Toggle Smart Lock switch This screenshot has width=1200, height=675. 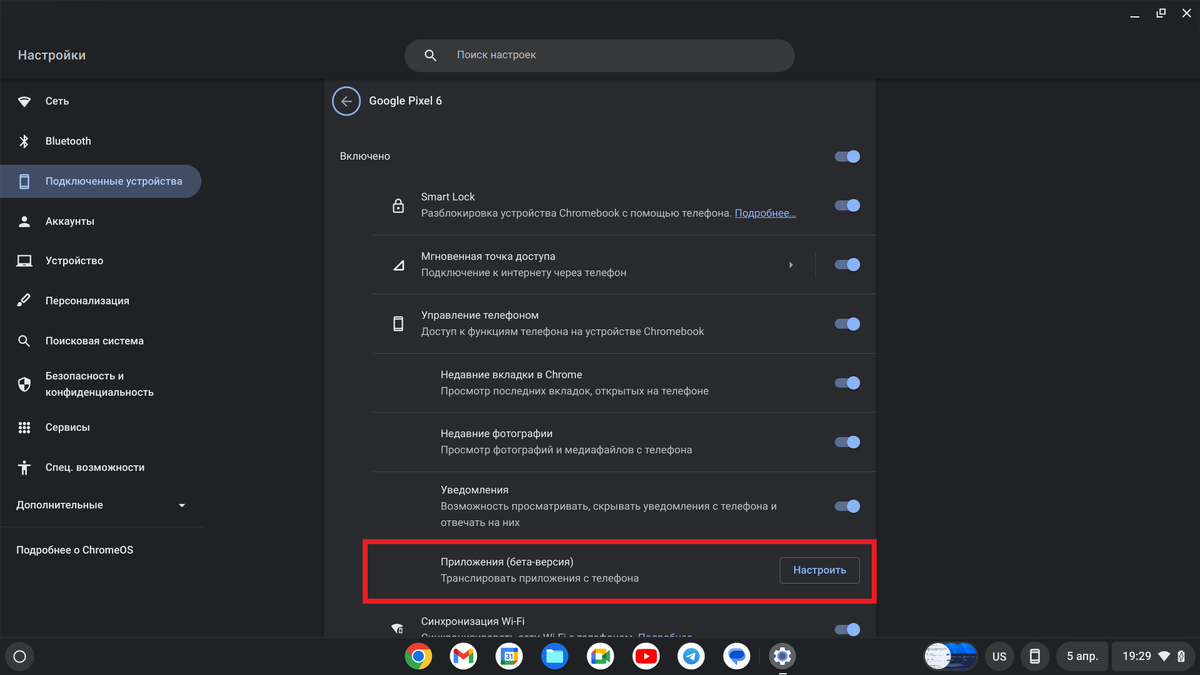click(x=847, y=205)
